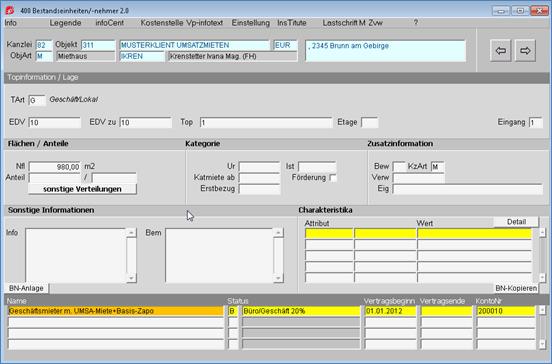552x364 pixels.
Task: Click the Info text area scroll up arrow
Action: click(131, 233)
